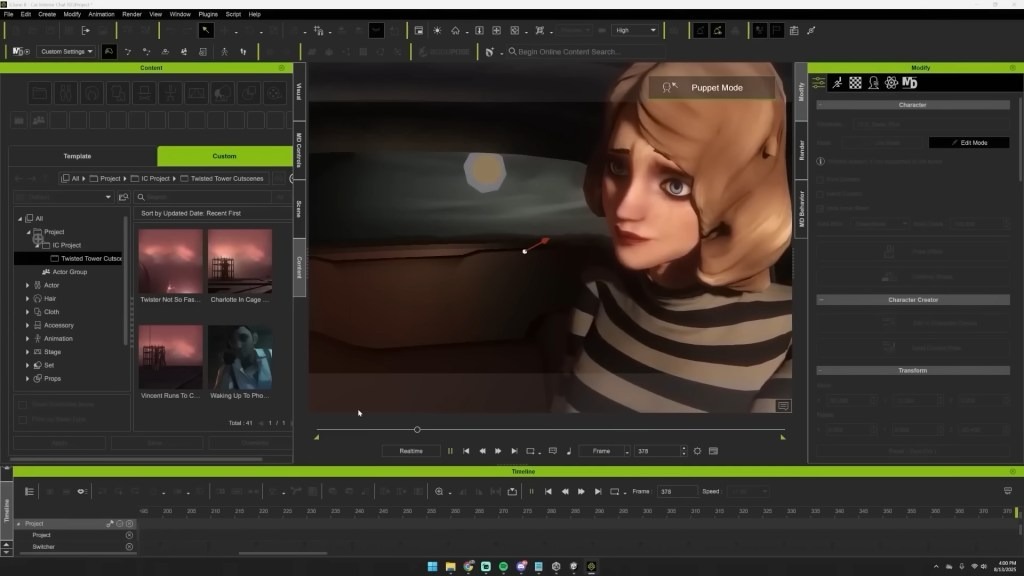Click the sun light icon in toolbar
Image resolution: width=1024 pixels, height=576 pixels.
(437, 30)
